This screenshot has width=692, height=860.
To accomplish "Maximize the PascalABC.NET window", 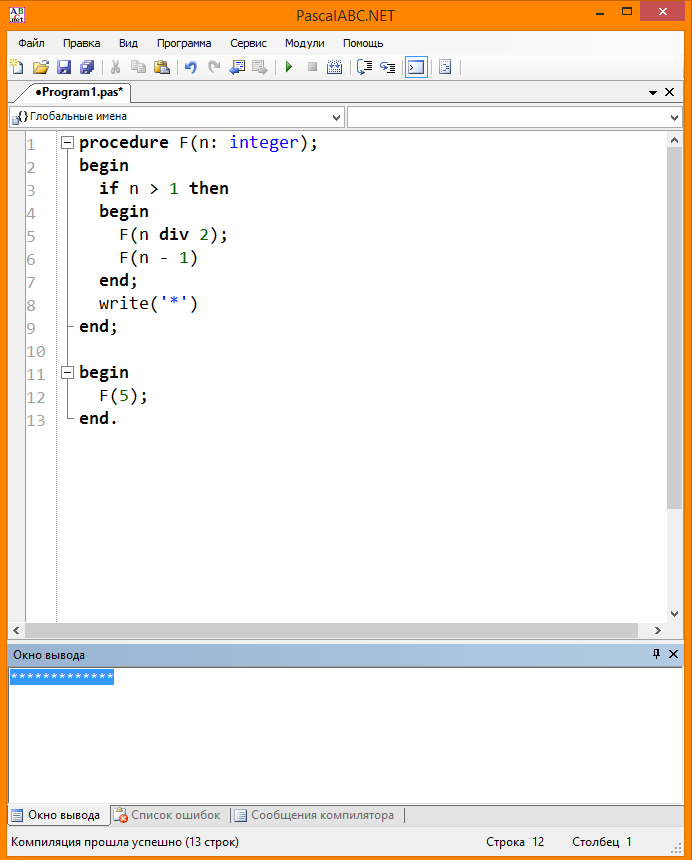I will (627, 12).
